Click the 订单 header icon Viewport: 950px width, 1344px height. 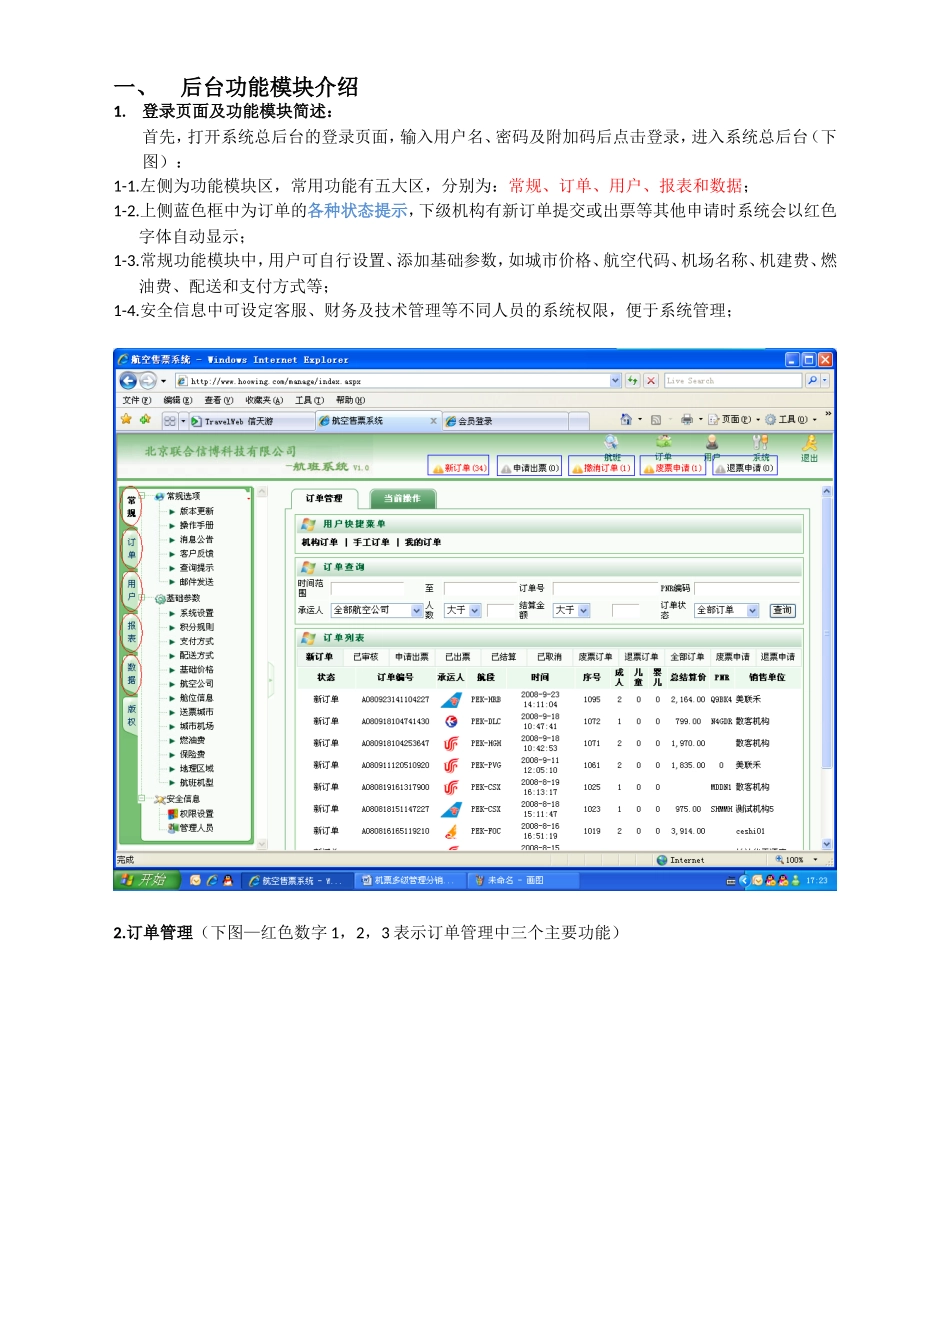pos(663,441)
